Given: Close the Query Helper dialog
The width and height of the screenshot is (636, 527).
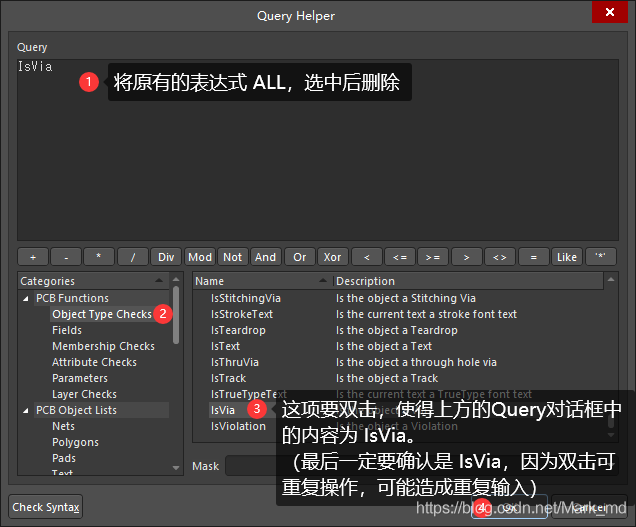Looking at the screenshot, I should coord(609,12).
